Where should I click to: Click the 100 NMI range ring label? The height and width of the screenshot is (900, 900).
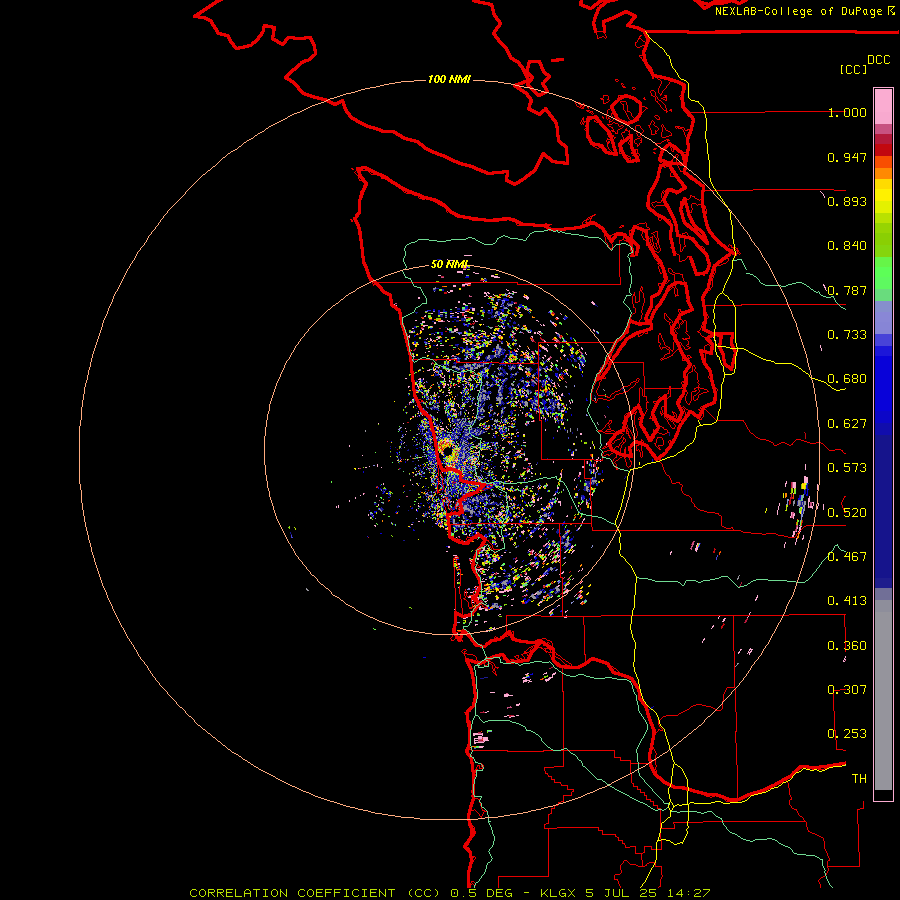[x=449, y=79]
